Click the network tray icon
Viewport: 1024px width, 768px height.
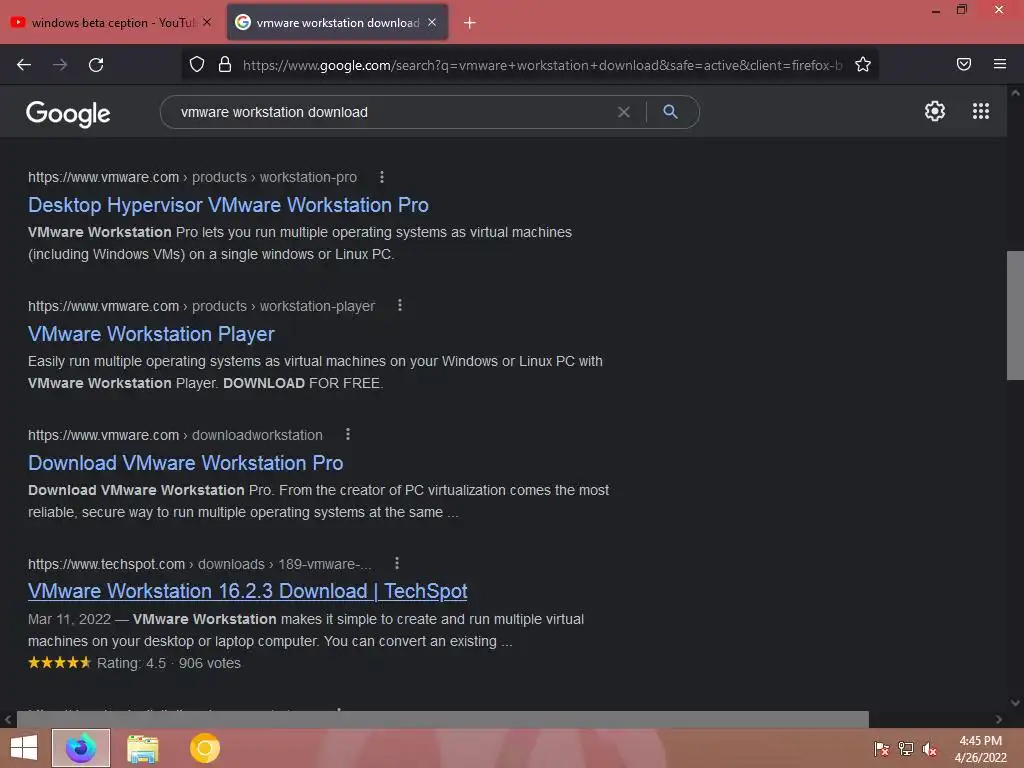[x=906, y=748]
